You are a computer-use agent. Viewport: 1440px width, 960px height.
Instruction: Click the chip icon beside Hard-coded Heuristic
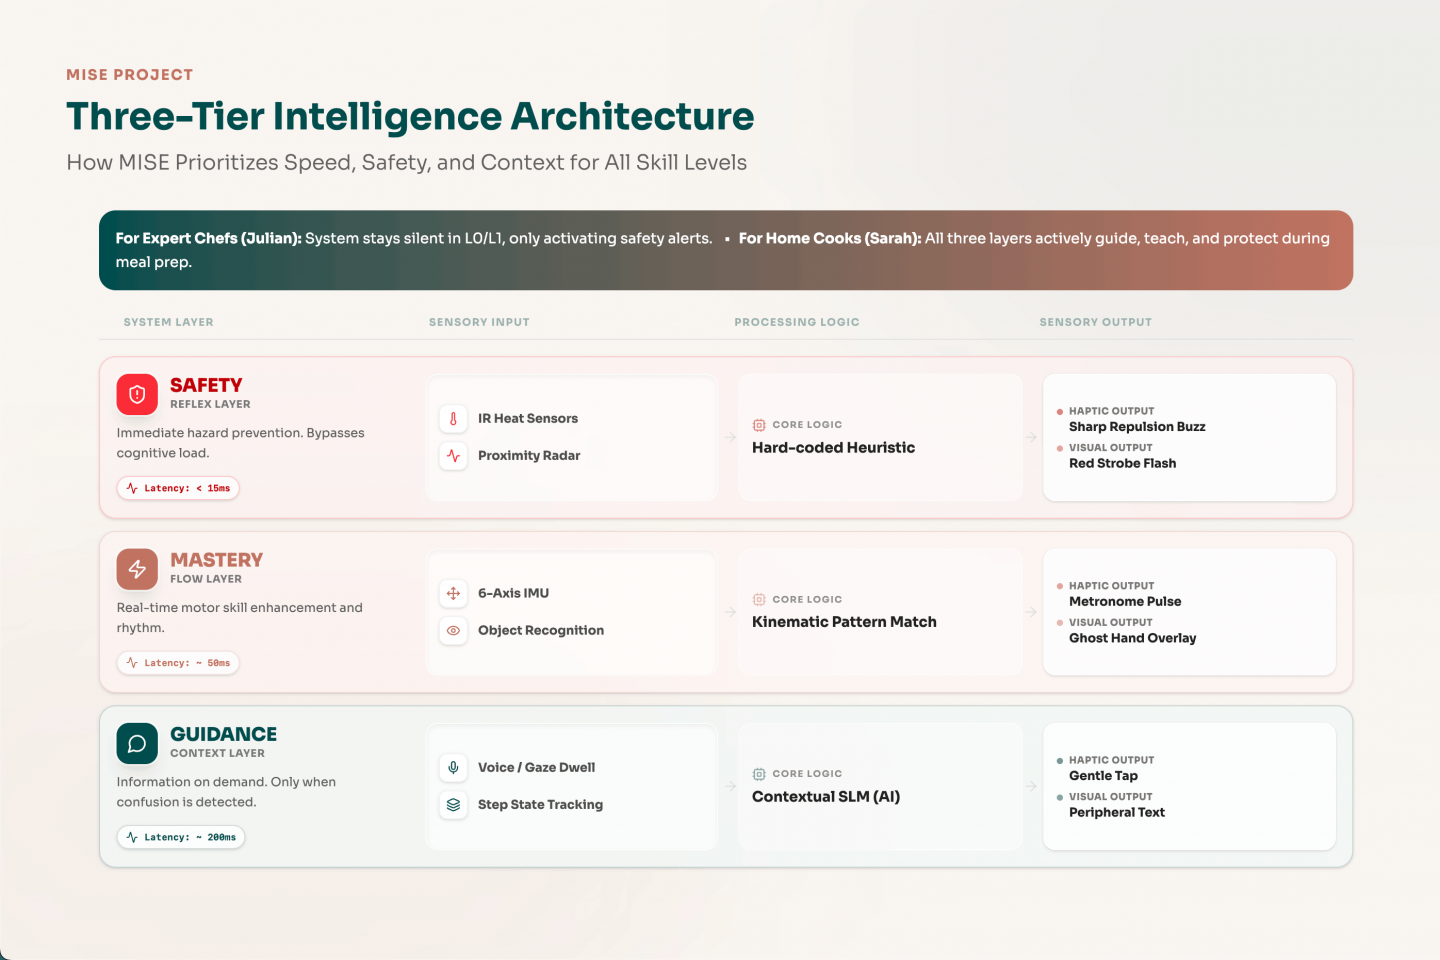tap(759, 425)
